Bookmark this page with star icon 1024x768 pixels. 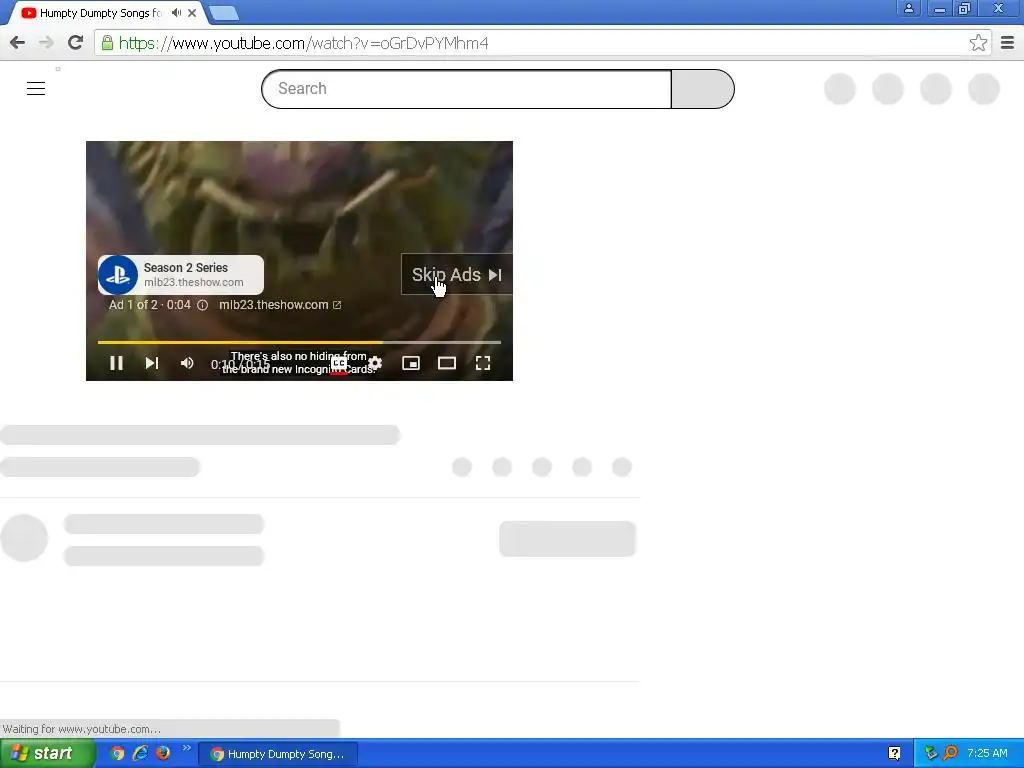coord(978,43)
